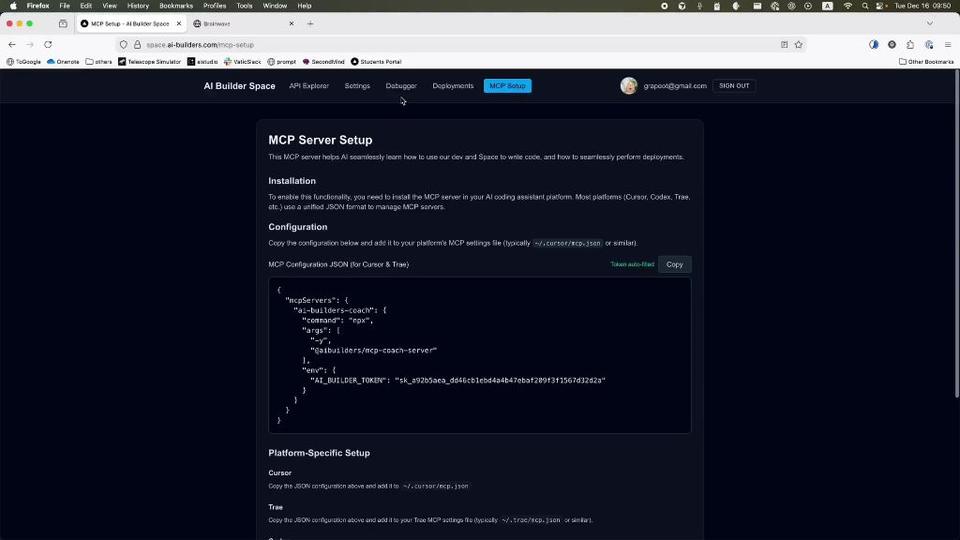Open the Onenote bookmark
Screen dimensions: 960x540
tap(63, 62)
